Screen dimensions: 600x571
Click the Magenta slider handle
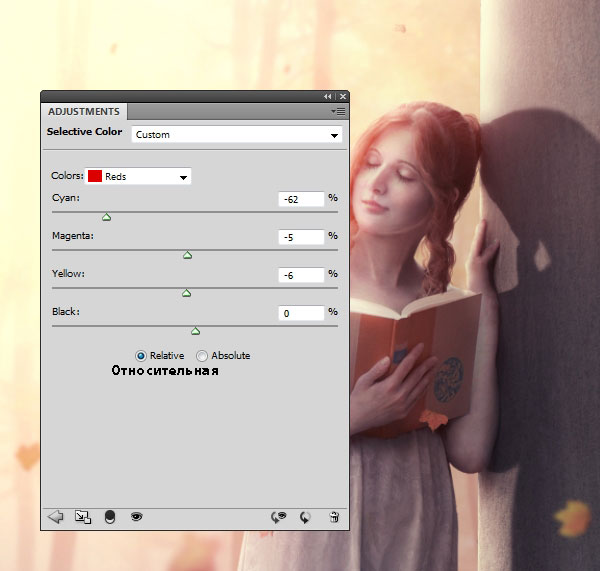coord(187,255)
